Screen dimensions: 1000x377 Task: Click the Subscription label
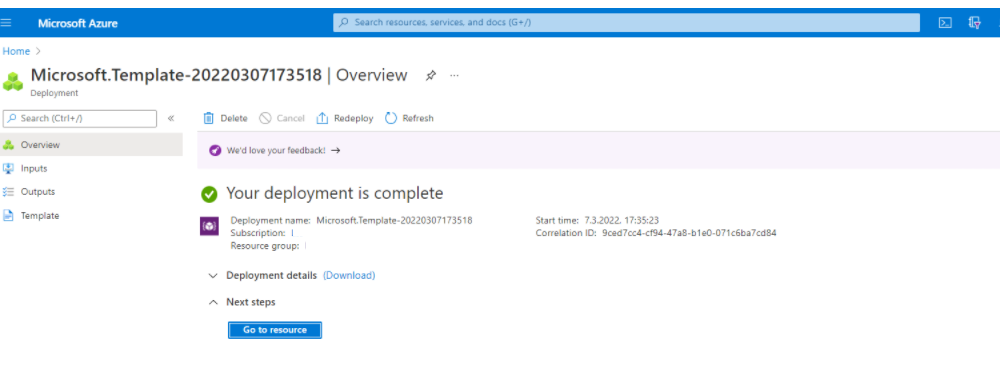(x=258, y=233)
